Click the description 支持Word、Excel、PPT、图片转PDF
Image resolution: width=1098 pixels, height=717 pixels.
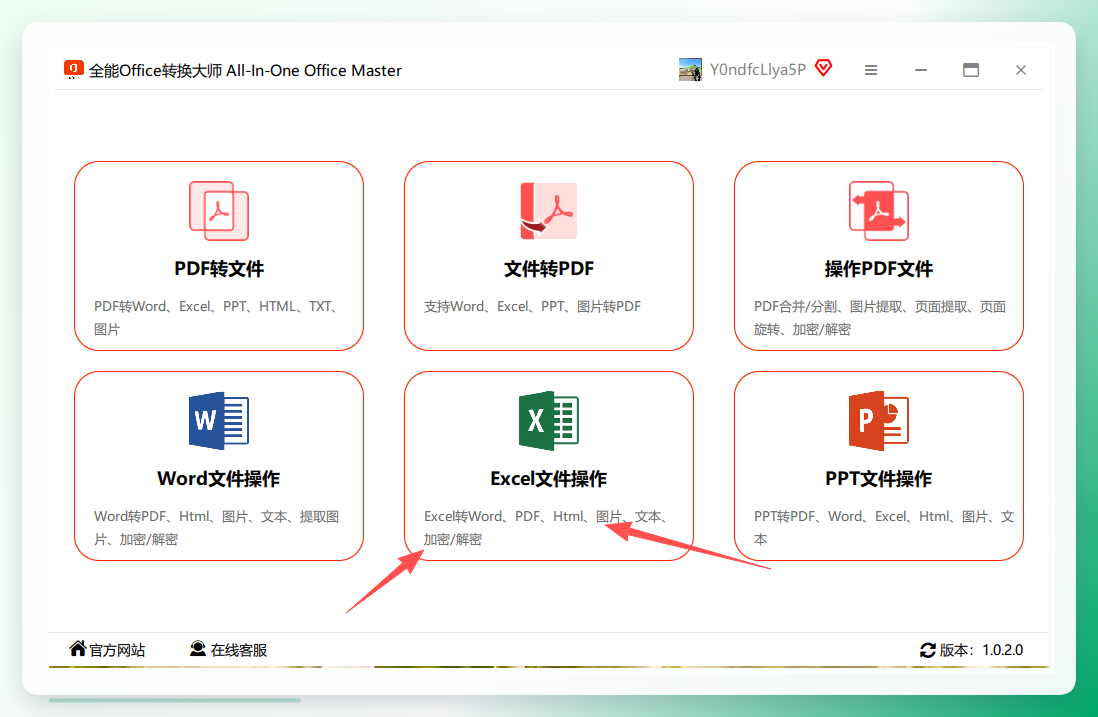coord(532,307)
